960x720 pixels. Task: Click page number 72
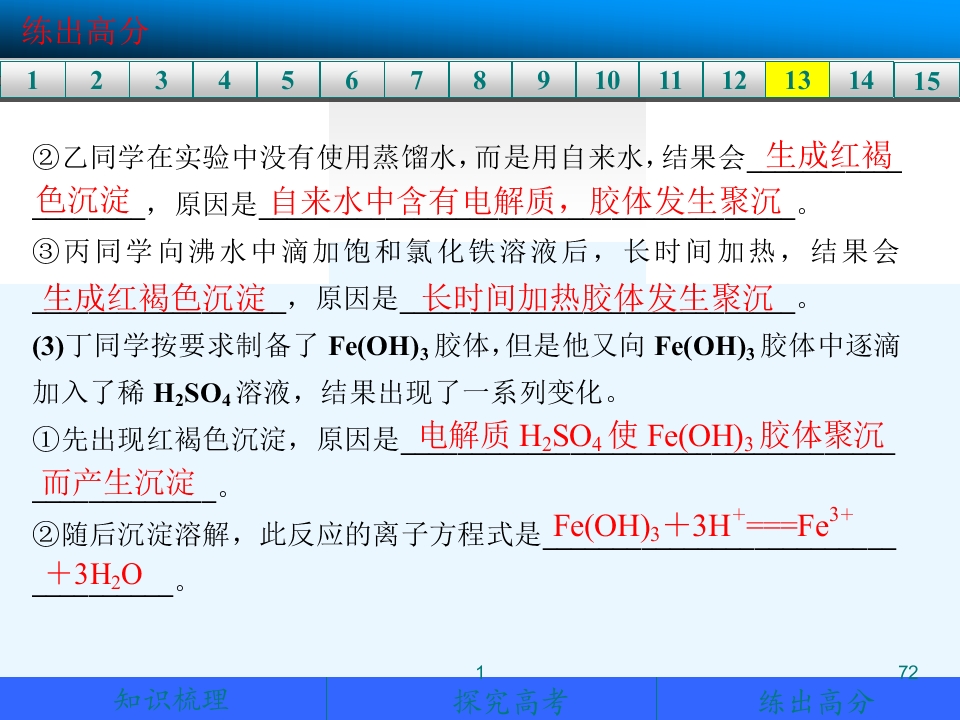pos(908,672)
